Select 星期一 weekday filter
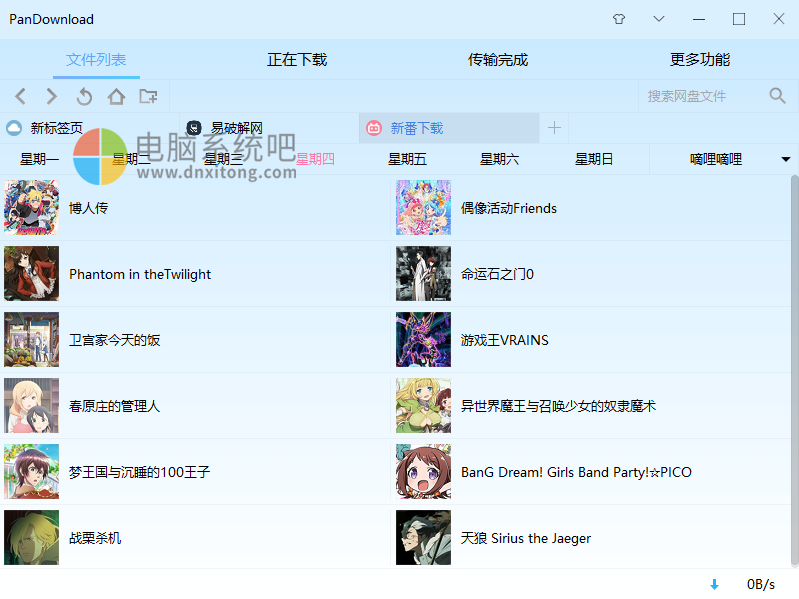Image resolution: width=799 pixels, height=599 pixels. point(39,159)
